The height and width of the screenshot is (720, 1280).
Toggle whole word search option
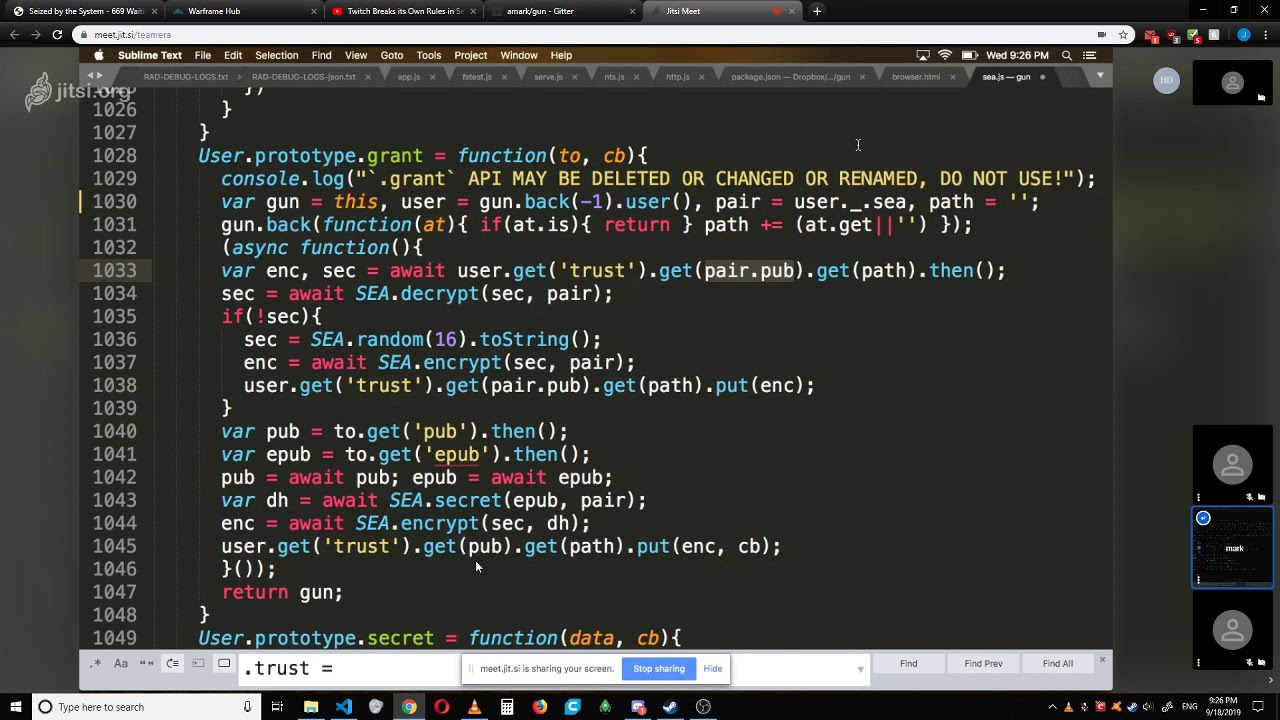pos(147,664)
